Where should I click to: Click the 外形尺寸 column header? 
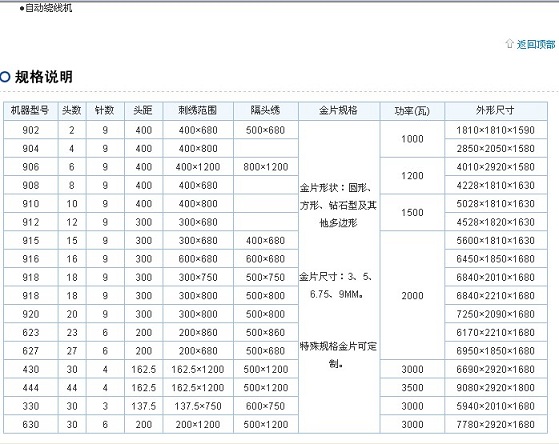pyautogui.click(x=496, y=110)
